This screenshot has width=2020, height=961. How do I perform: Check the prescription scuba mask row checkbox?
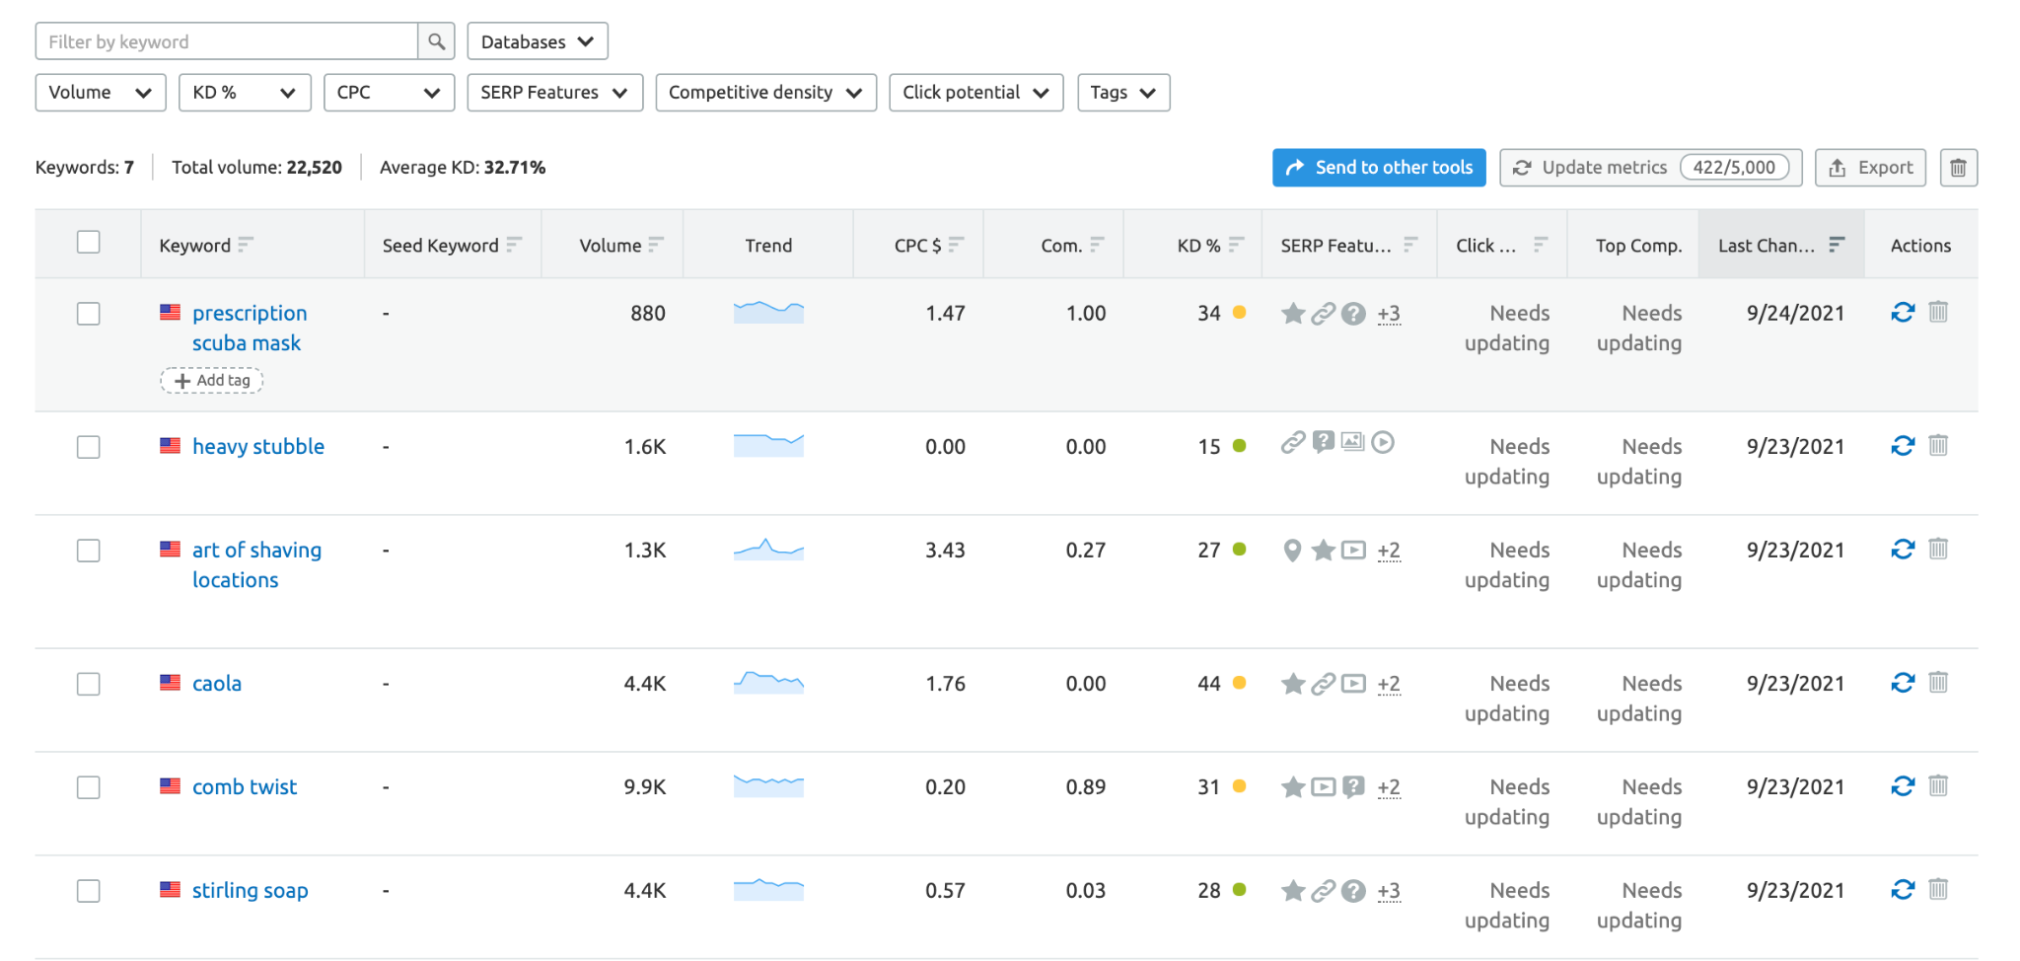tap(89, 314)
